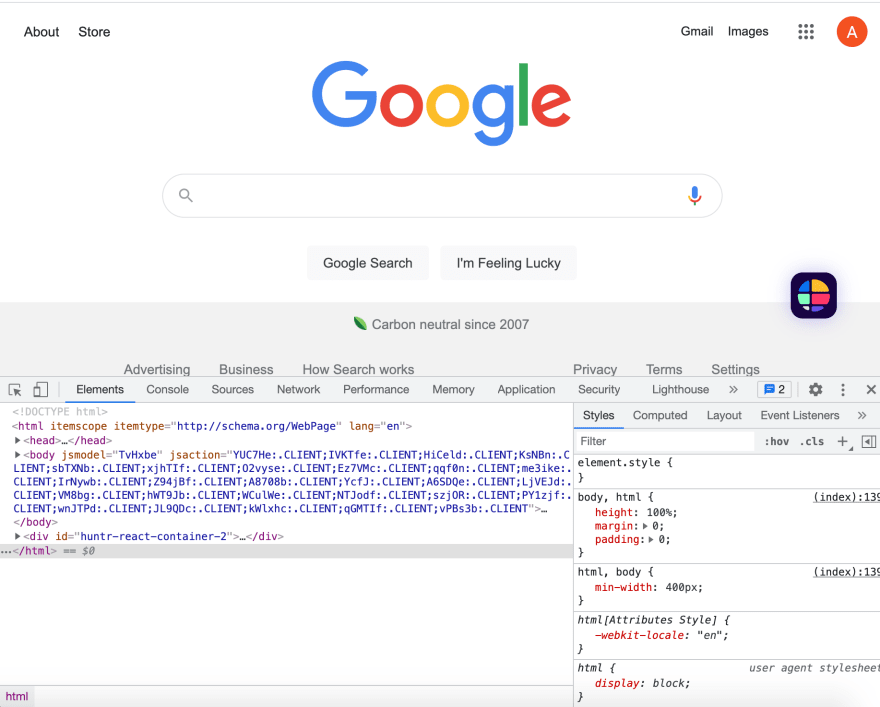This screenshot has height=707, width=880.
Task: Open (index):139 source link for html, body rule
Action: coord(846,572)
